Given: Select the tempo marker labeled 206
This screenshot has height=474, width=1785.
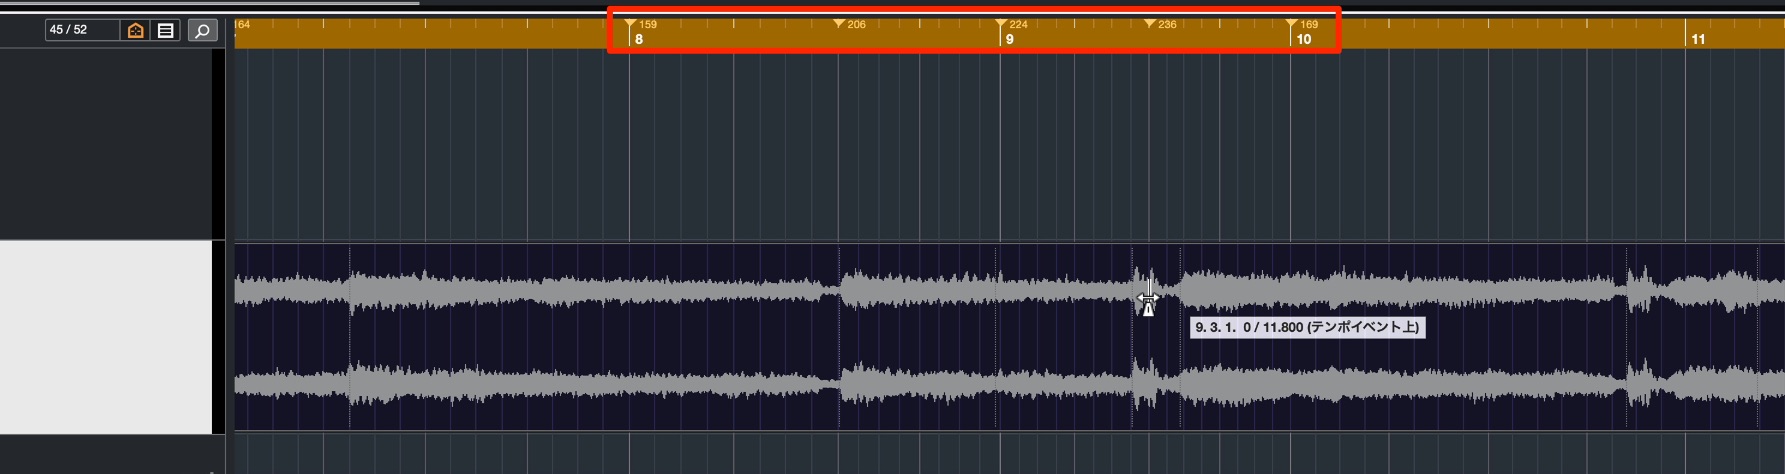Looking at the screenshot, I should tap(839, 24).
